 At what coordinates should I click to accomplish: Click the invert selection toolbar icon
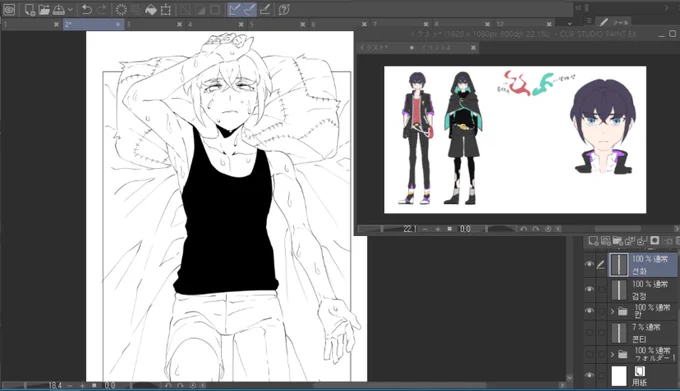coord(200,10)
